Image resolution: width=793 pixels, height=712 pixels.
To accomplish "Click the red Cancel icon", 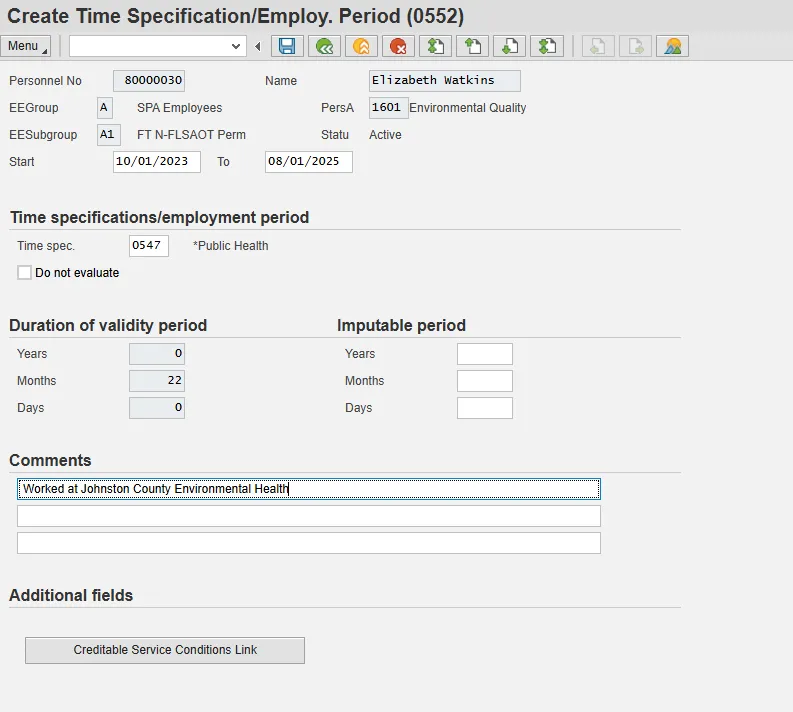I will click(x=398, y=46).
